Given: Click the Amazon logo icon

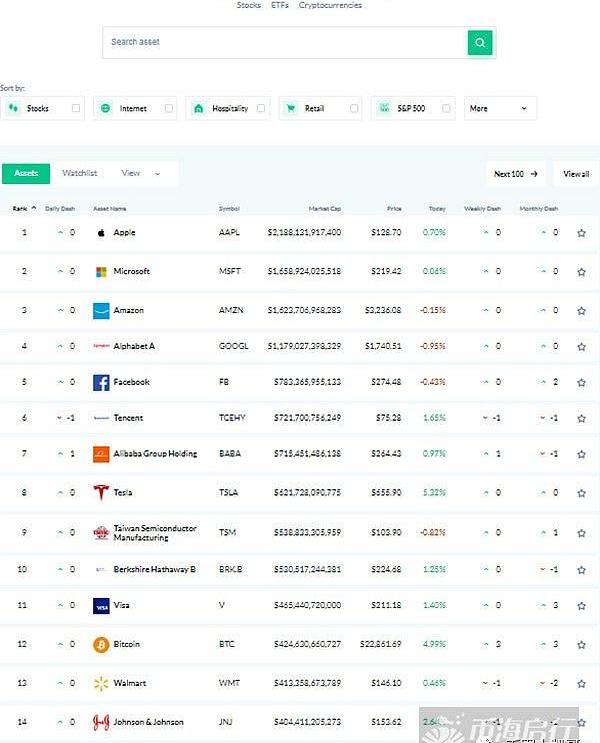Looking at the screenshot, I should (x=101, y=311).
